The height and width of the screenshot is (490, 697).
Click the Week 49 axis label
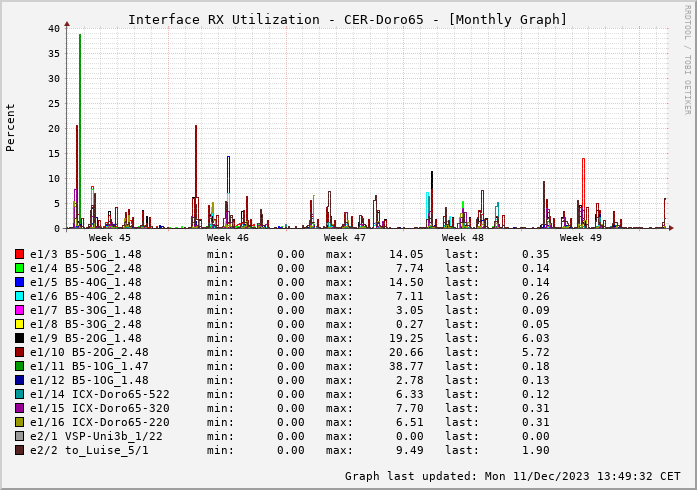click(580, 237)
